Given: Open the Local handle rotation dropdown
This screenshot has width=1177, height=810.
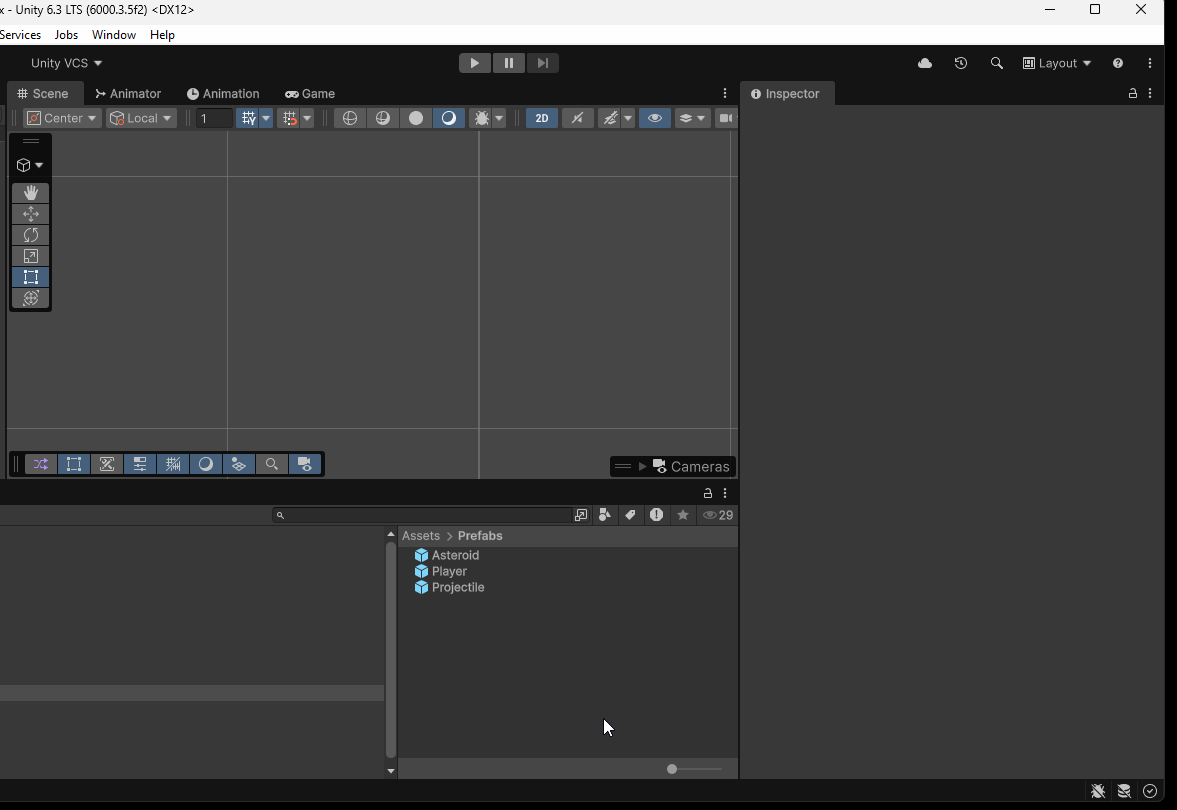Looking at the screenshot, I should pyautogui.click(x=141, y=118).
